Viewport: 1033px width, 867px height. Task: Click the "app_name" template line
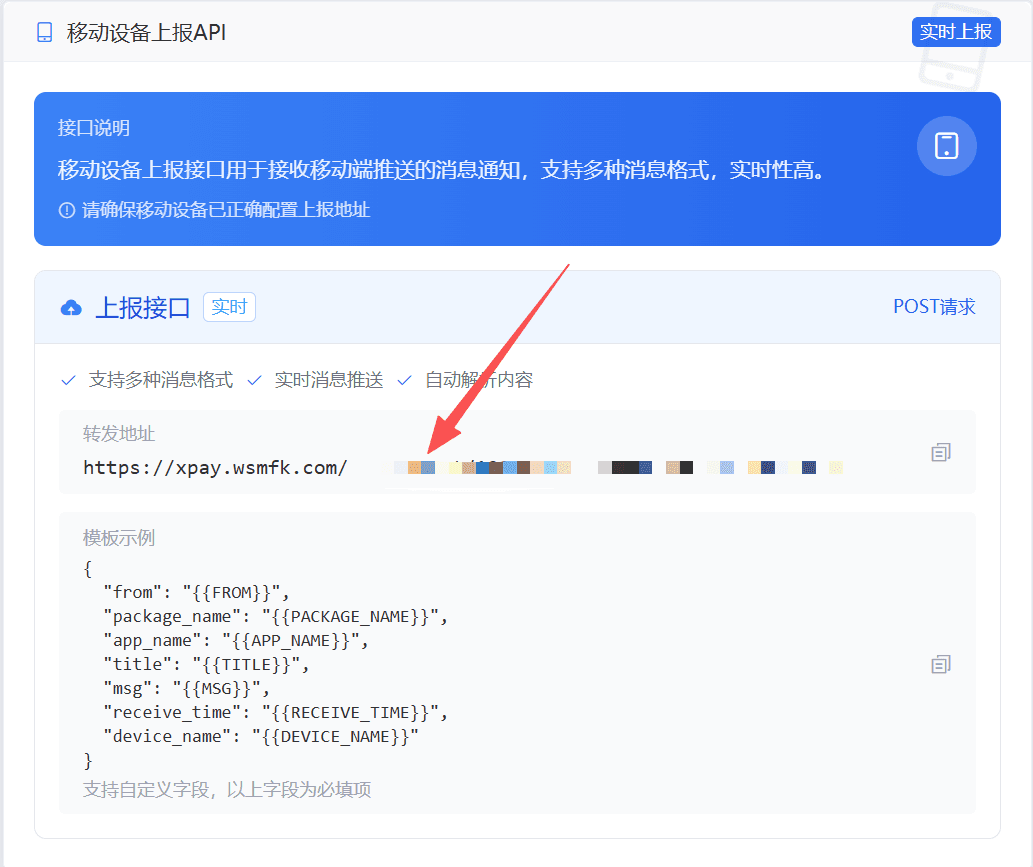(236, 640)
